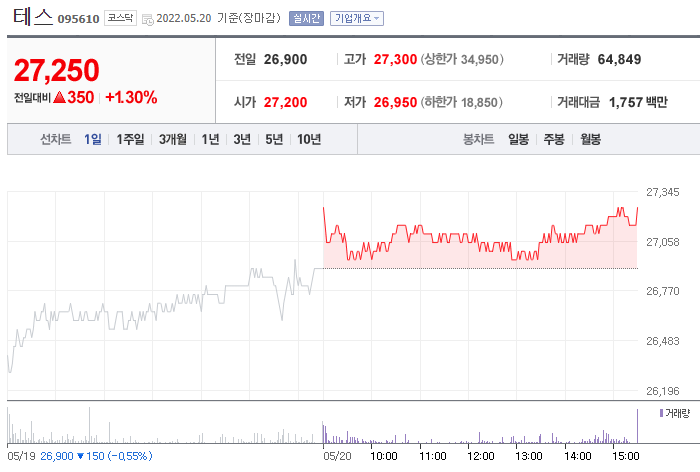Image resolution: width=700 pixels, height=472 pixels.
Task: Click the stock code 095610
Action: (79, 19)
